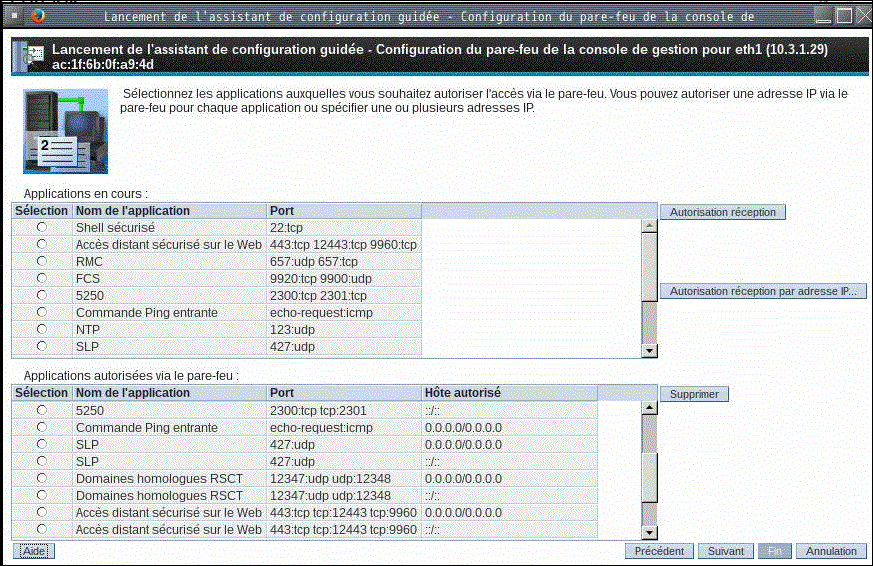Click scroll-down arrow of authorized applications list

pos(649,533)
